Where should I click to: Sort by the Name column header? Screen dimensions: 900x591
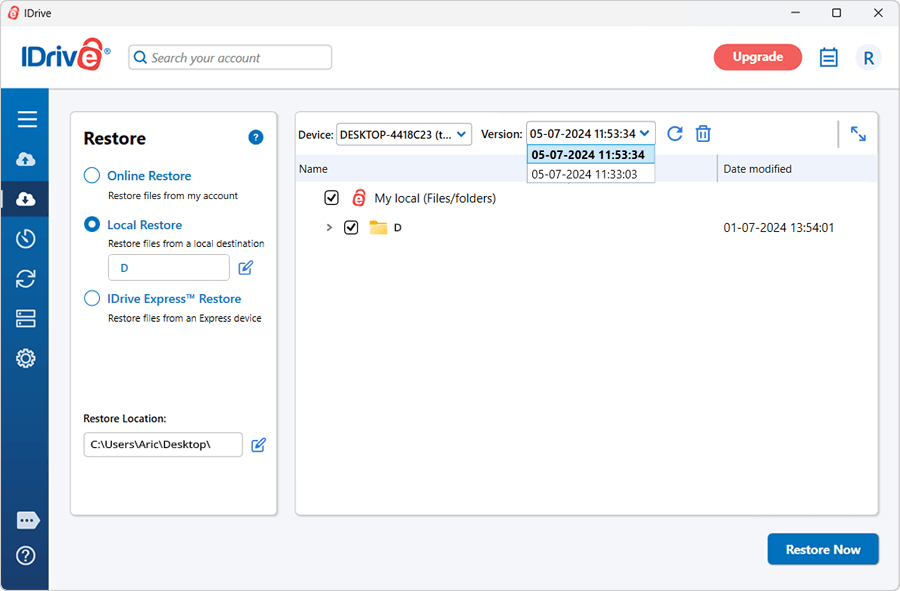(313, 169)
